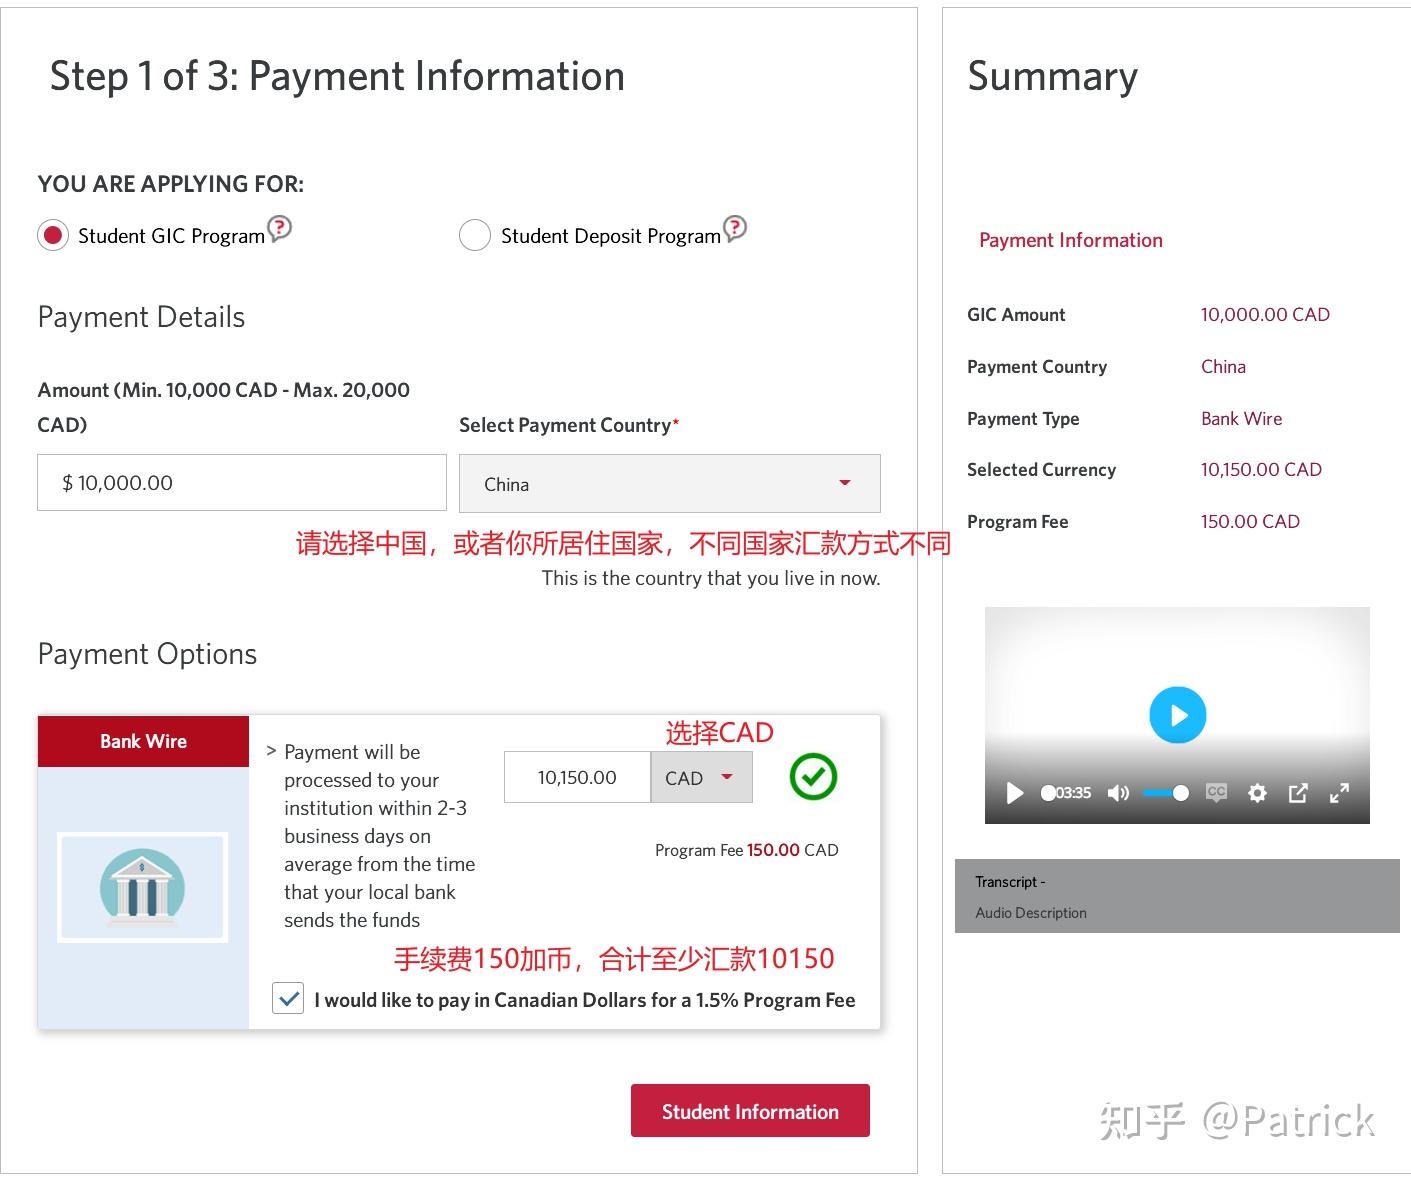Expand the video to fullscreen

click(x=1340, y=793)
